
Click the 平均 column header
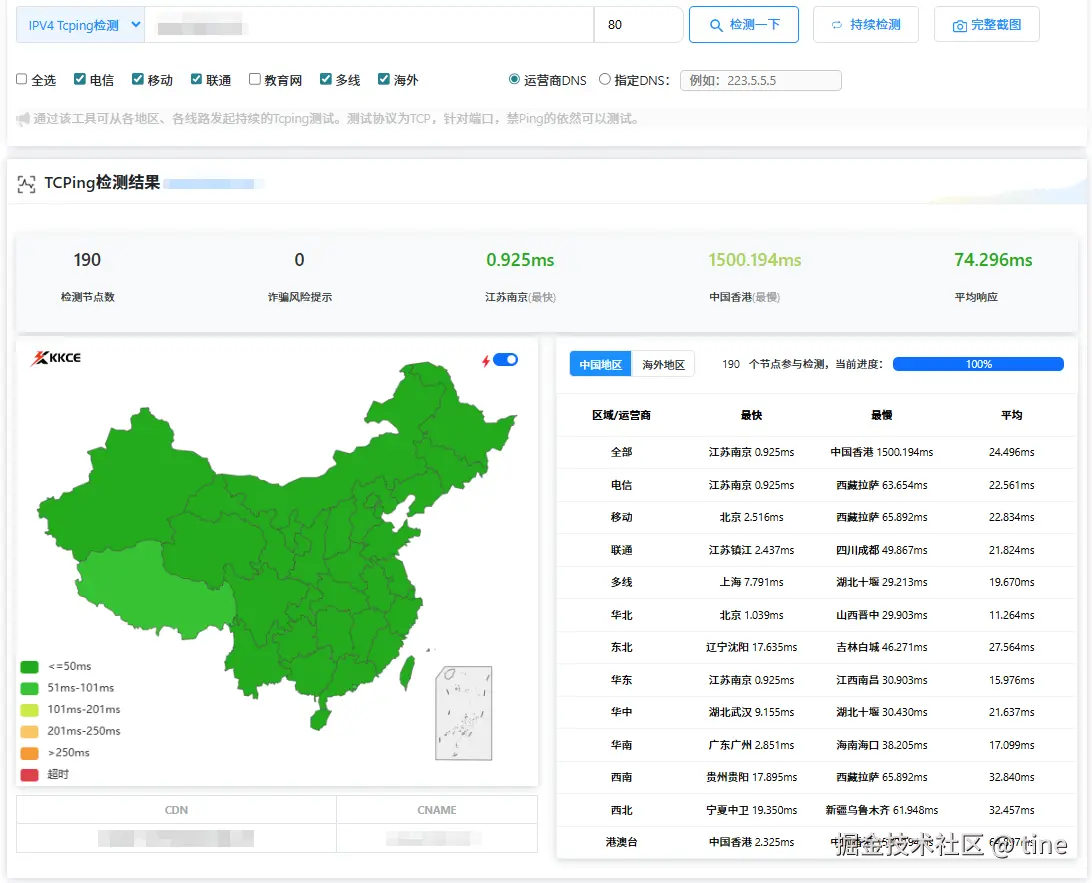pos(1012,416)
